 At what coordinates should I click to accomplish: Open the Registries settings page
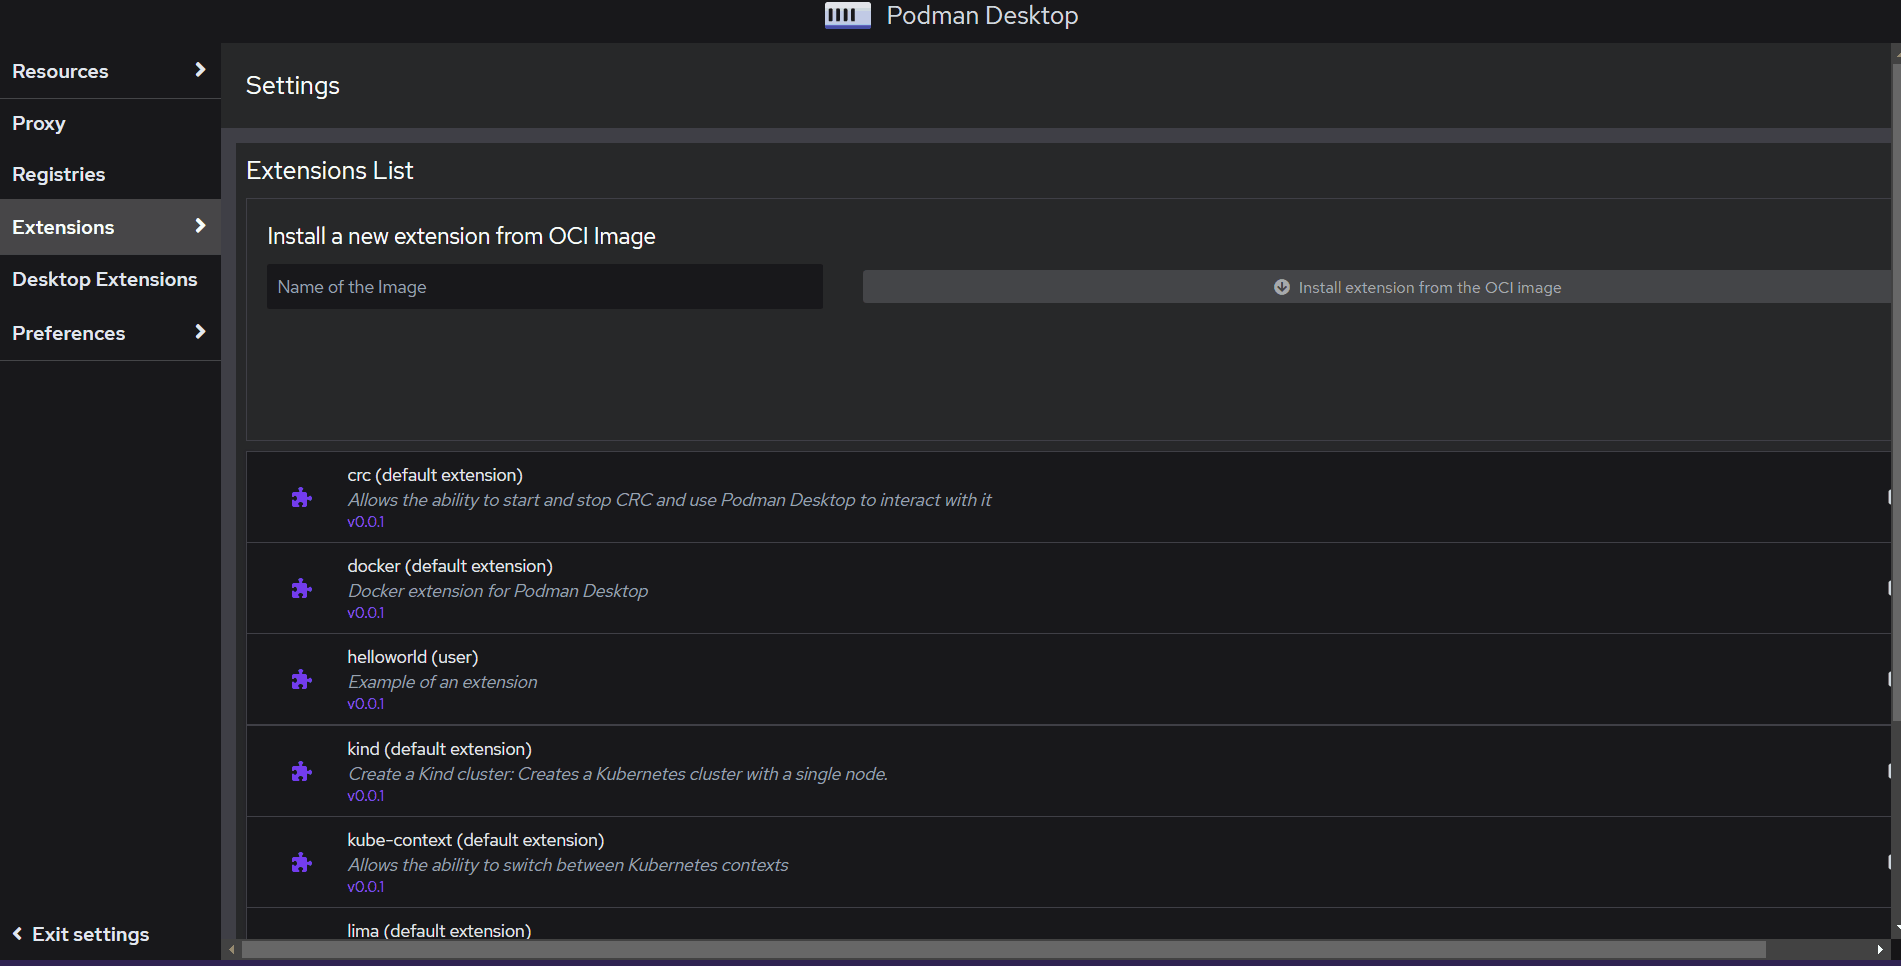tap(58, 174)
